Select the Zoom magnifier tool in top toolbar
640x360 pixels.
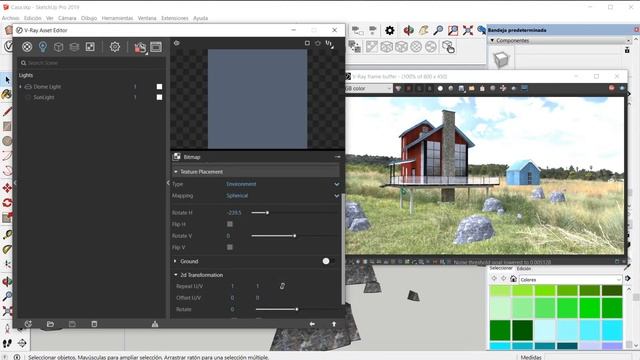(x=438, y=30)
